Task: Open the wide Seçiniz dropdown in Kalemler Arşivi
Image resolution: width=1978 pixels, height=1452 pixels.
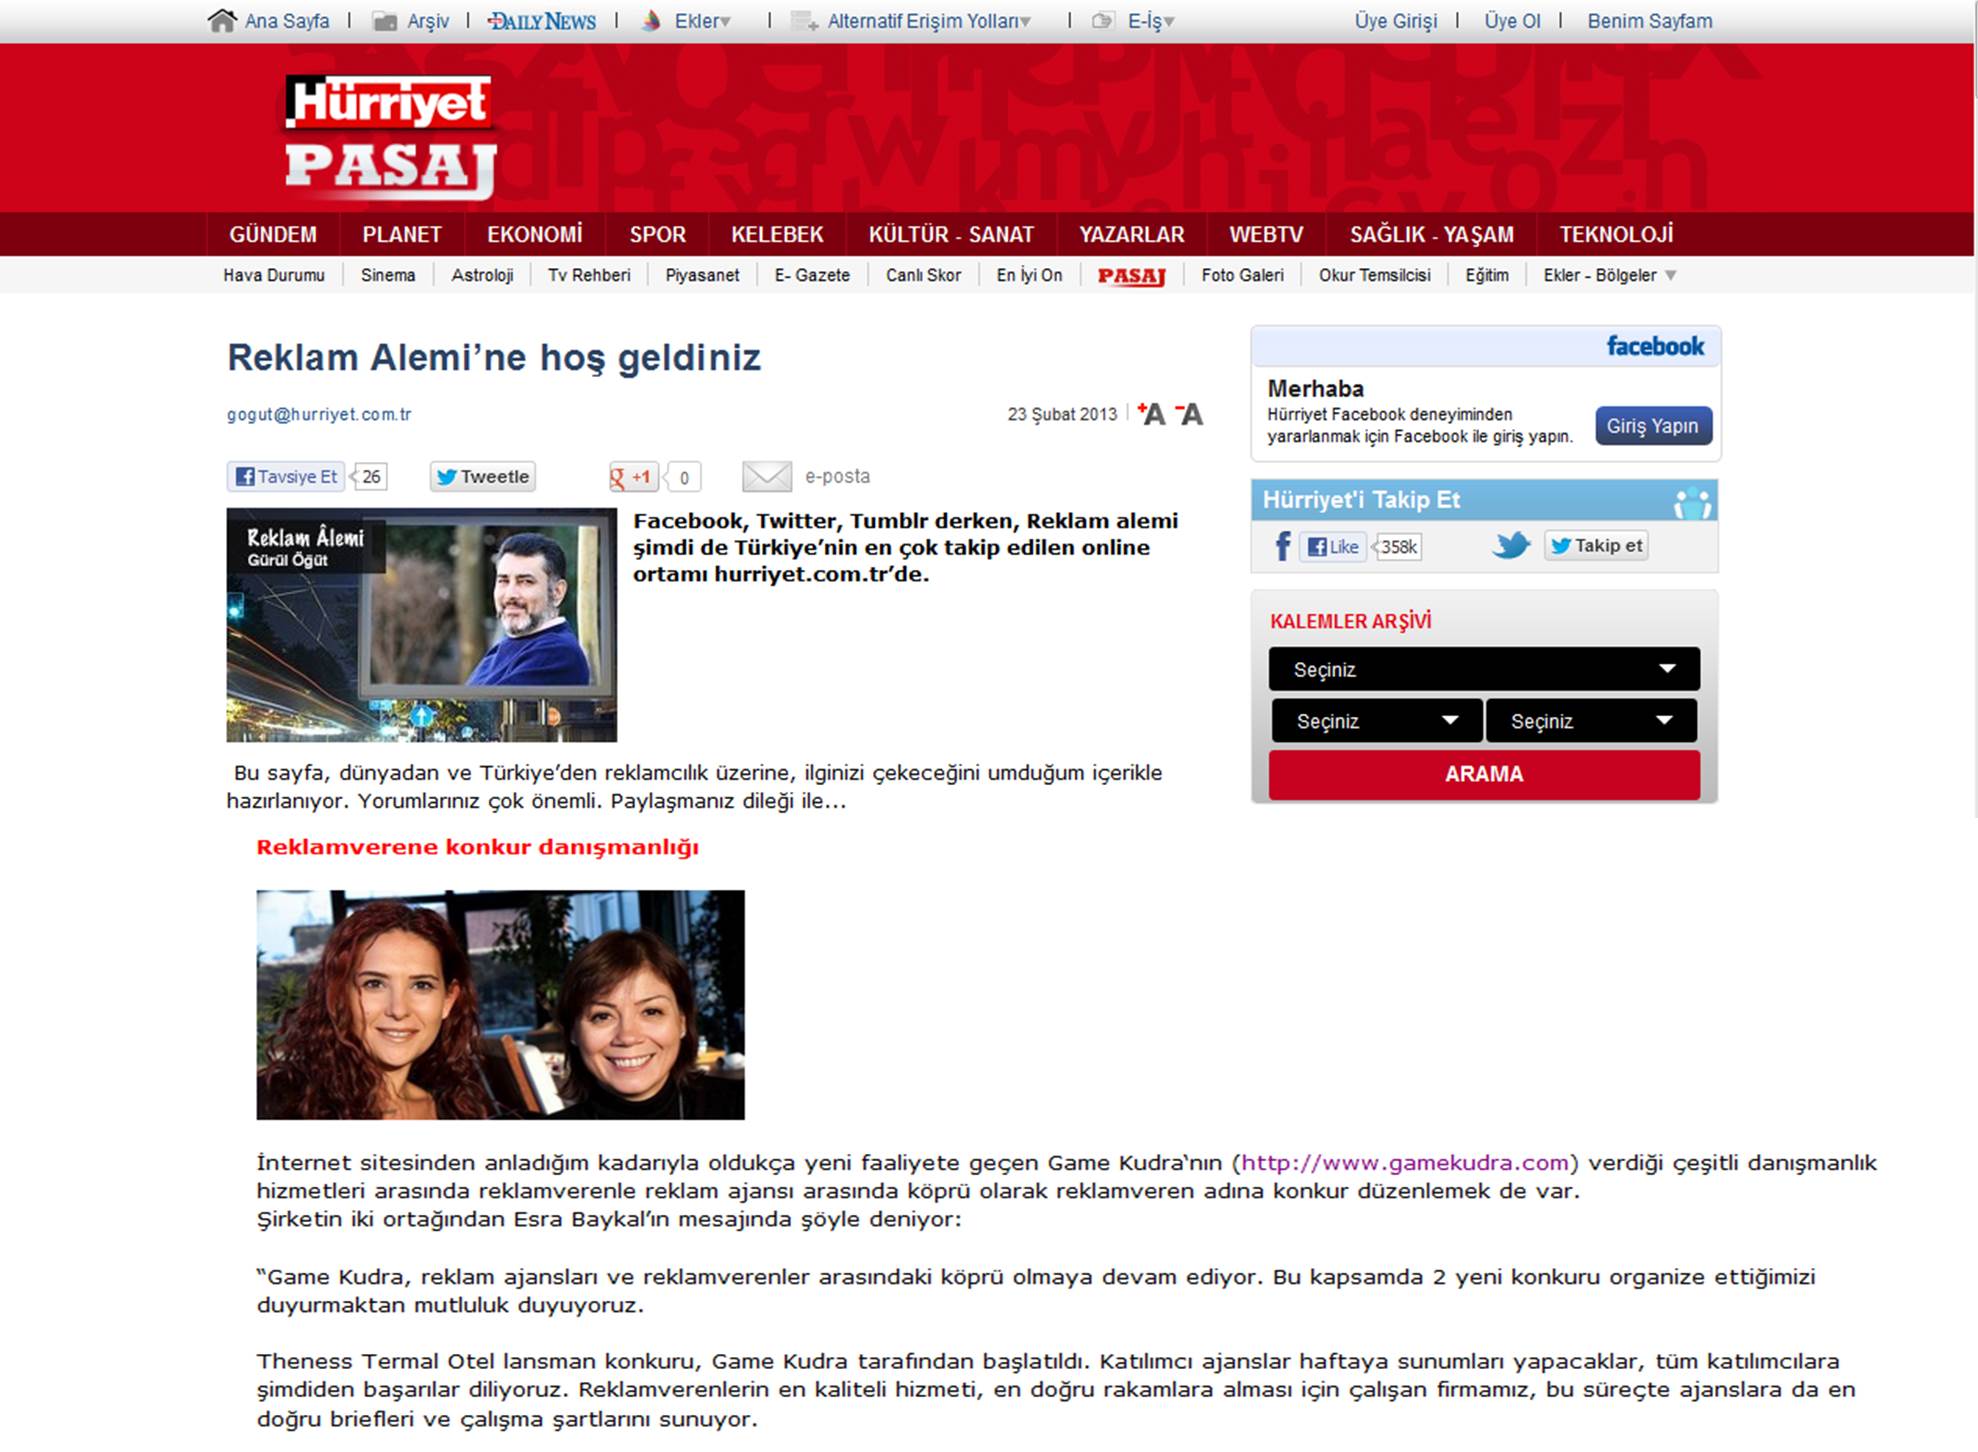Action: pyautogui.click(x=1484, y=669)
